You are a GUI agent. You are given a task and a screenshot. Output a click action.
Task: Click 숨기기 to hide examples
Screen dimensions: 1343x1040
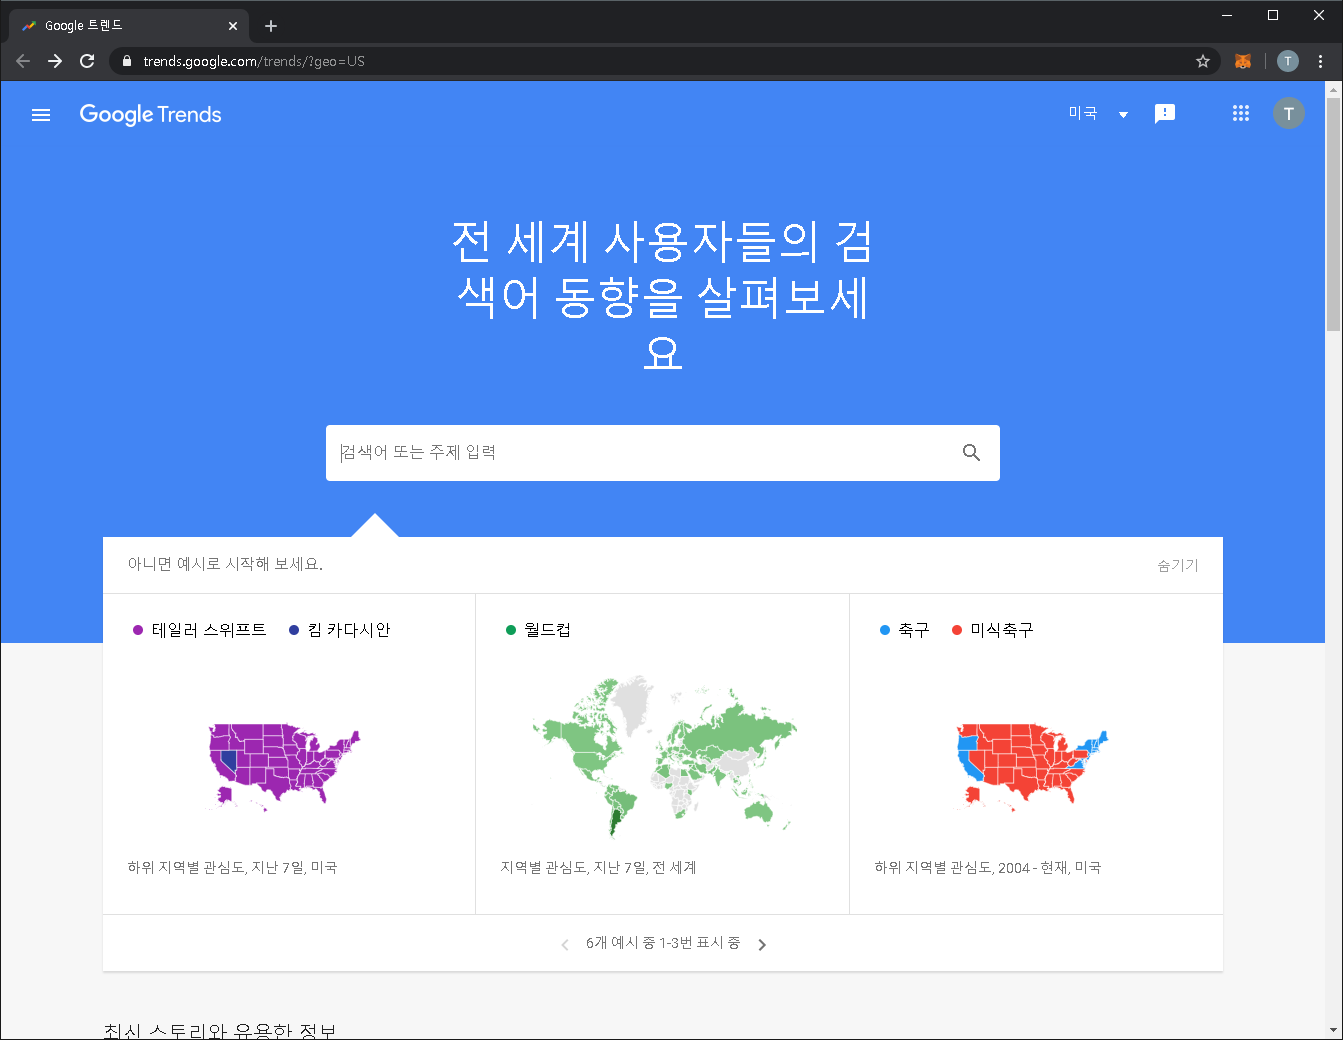click(x=1178, y=565)
